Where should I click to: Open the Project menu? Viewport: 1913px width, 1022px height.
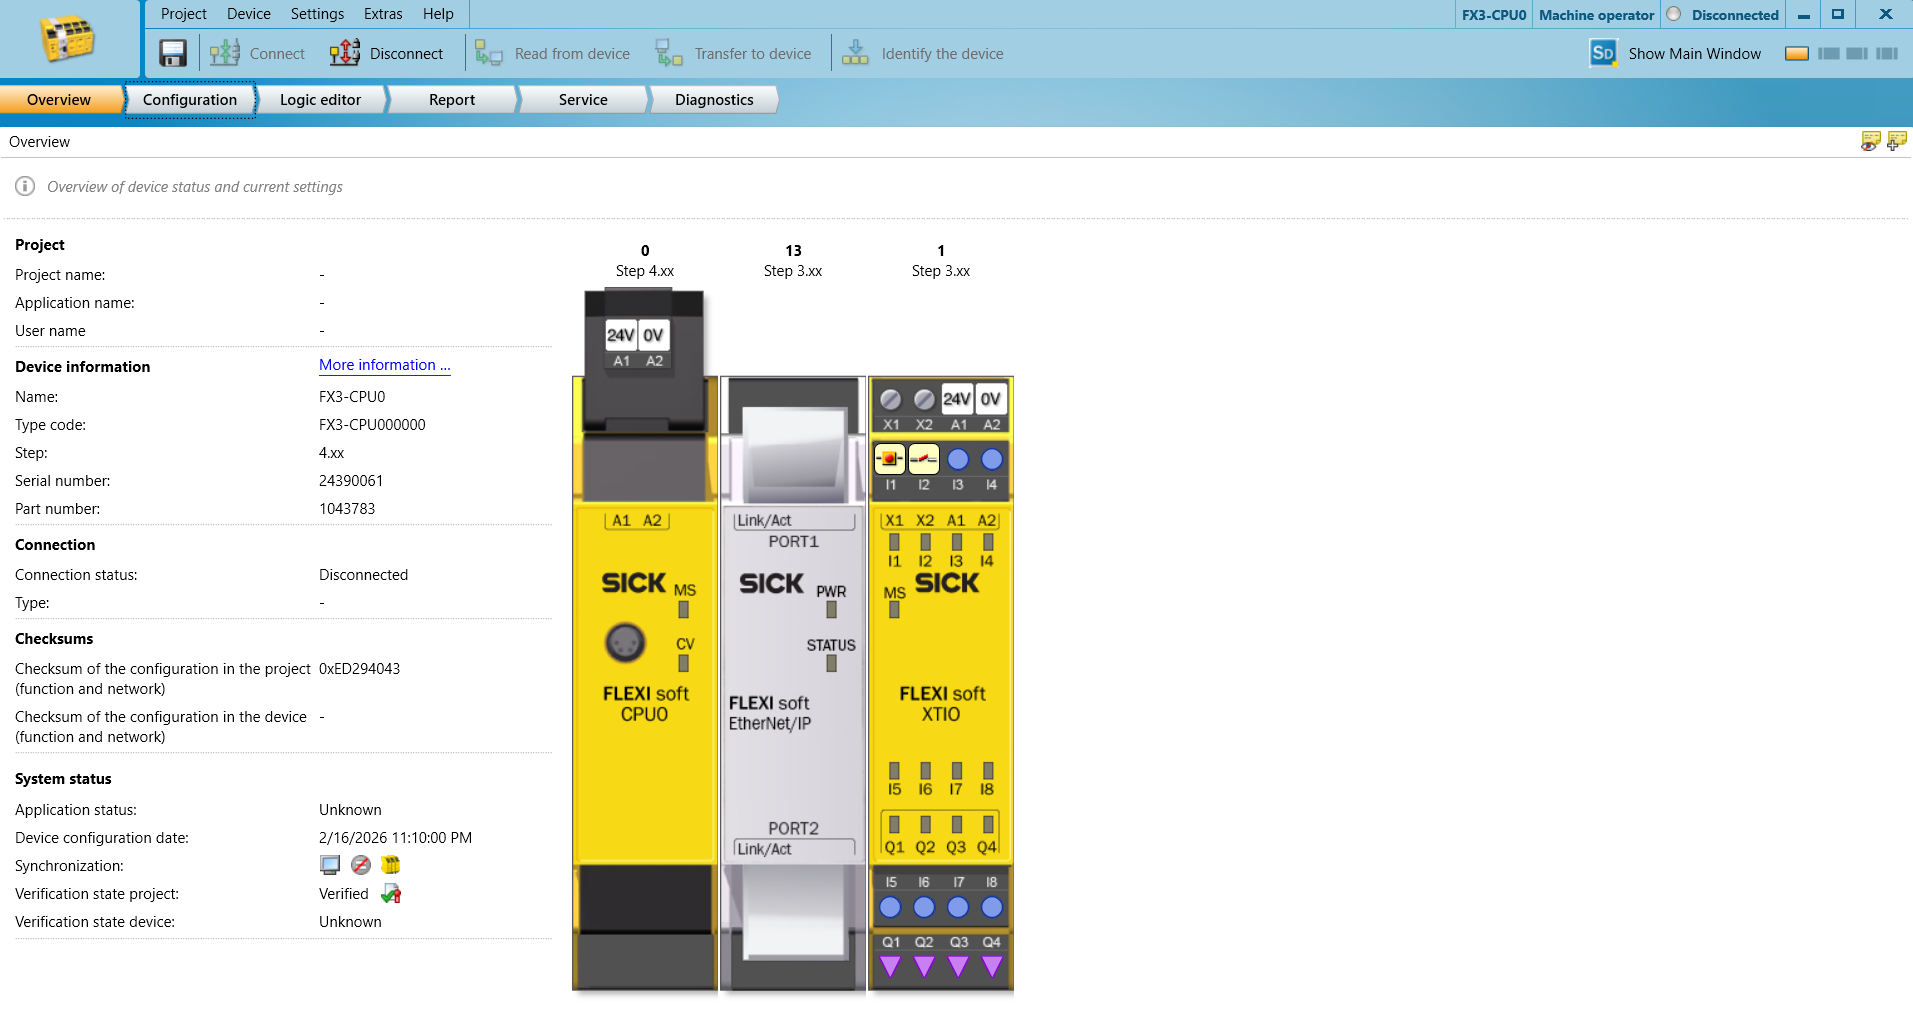point(183,14)
